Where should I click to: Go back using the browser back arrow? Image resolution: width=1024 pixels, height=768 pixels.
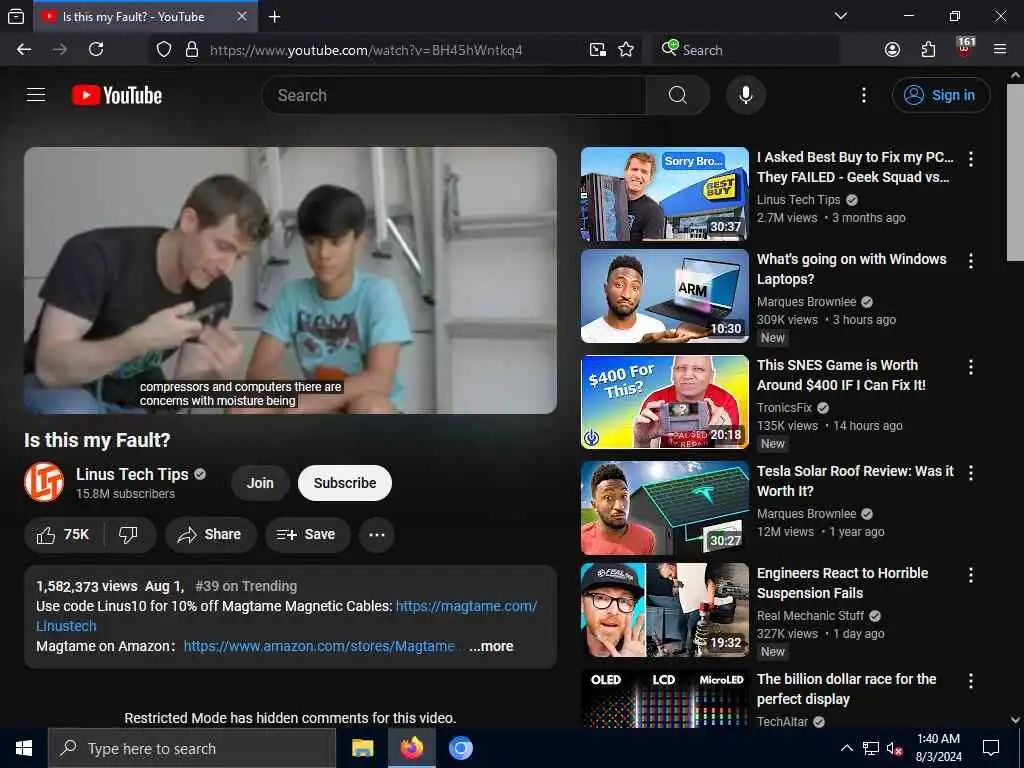(x=24, y=50)
